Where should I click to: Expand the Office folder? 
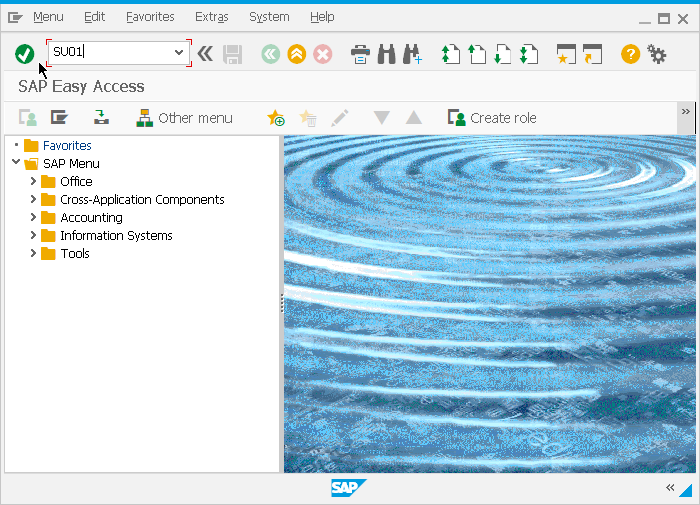point(33,181)
